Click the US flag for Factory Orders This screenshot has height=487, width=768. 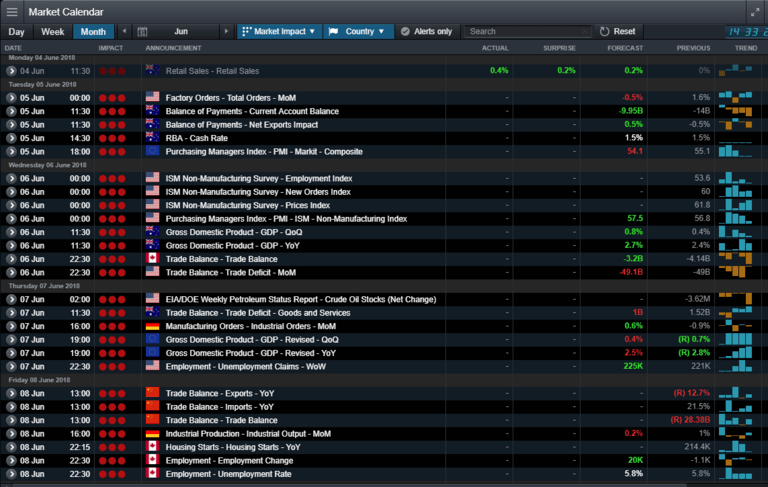click(x=152, y=97)
